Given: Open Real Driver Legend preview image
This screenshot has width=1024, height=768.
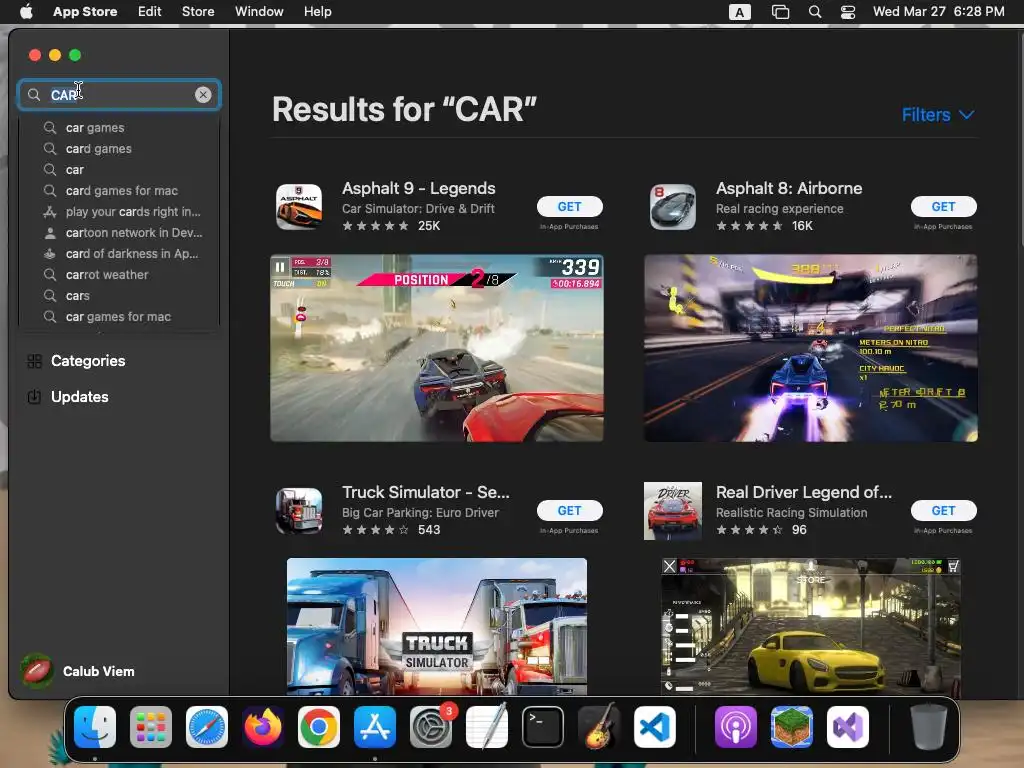Looking at the screenshot, I should tap(810, 626).
